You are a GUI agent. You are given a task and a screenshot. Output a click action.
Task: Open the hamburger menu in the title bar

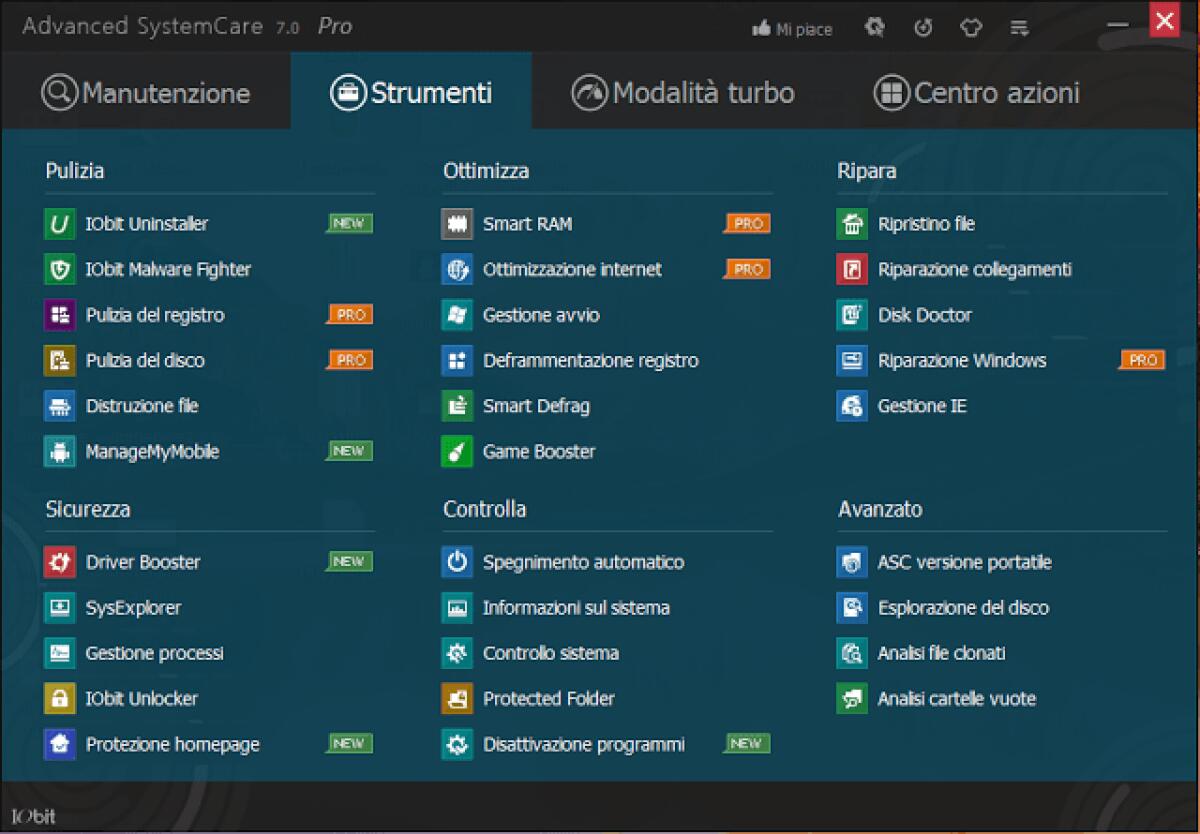1019,27
